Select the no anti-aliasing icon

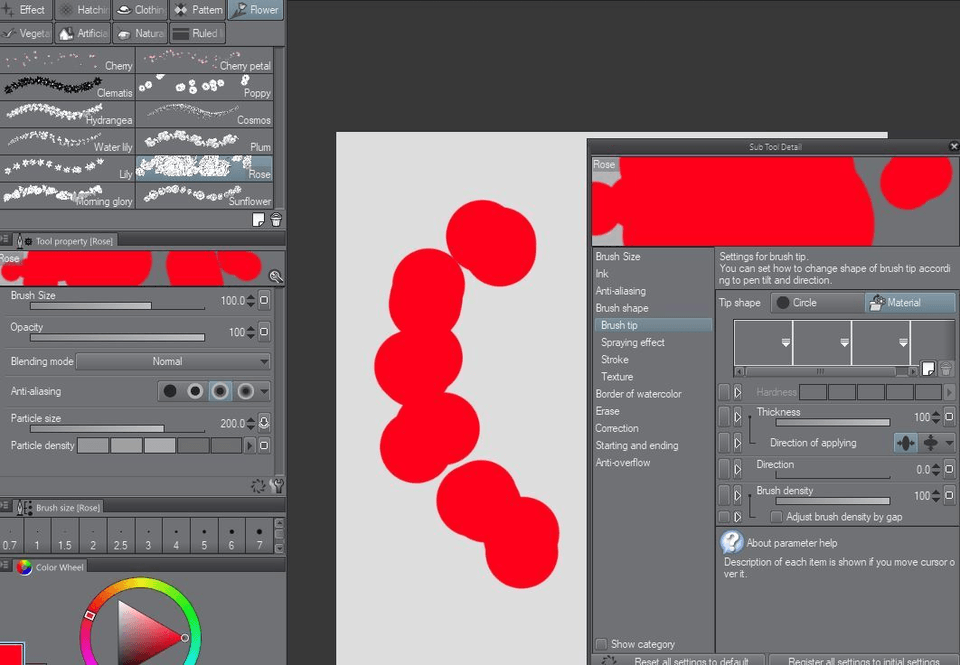coord(170,391)
